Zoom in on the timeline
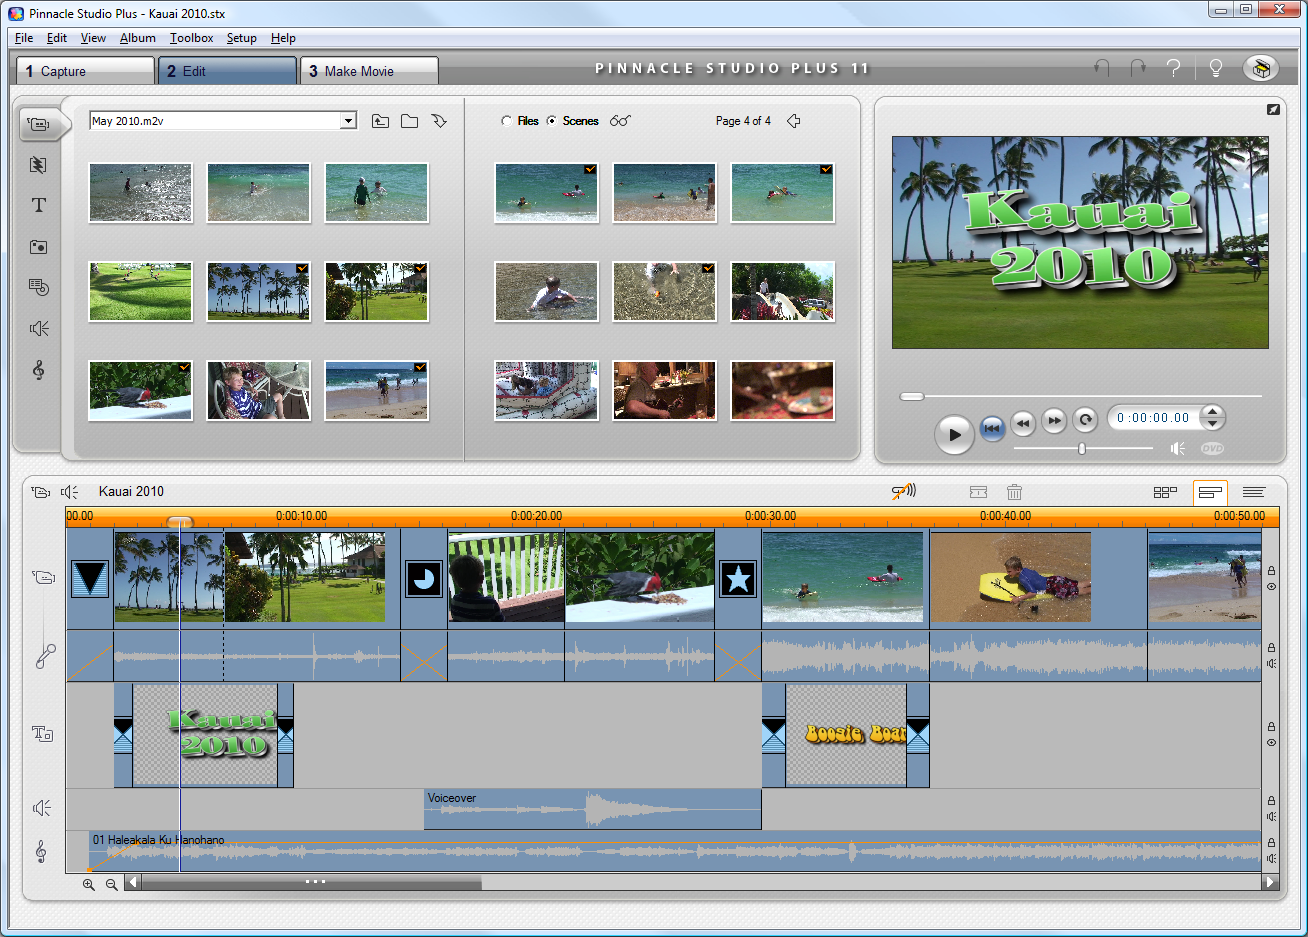This screenshot has height=937, width=1308. coord(89,884)
